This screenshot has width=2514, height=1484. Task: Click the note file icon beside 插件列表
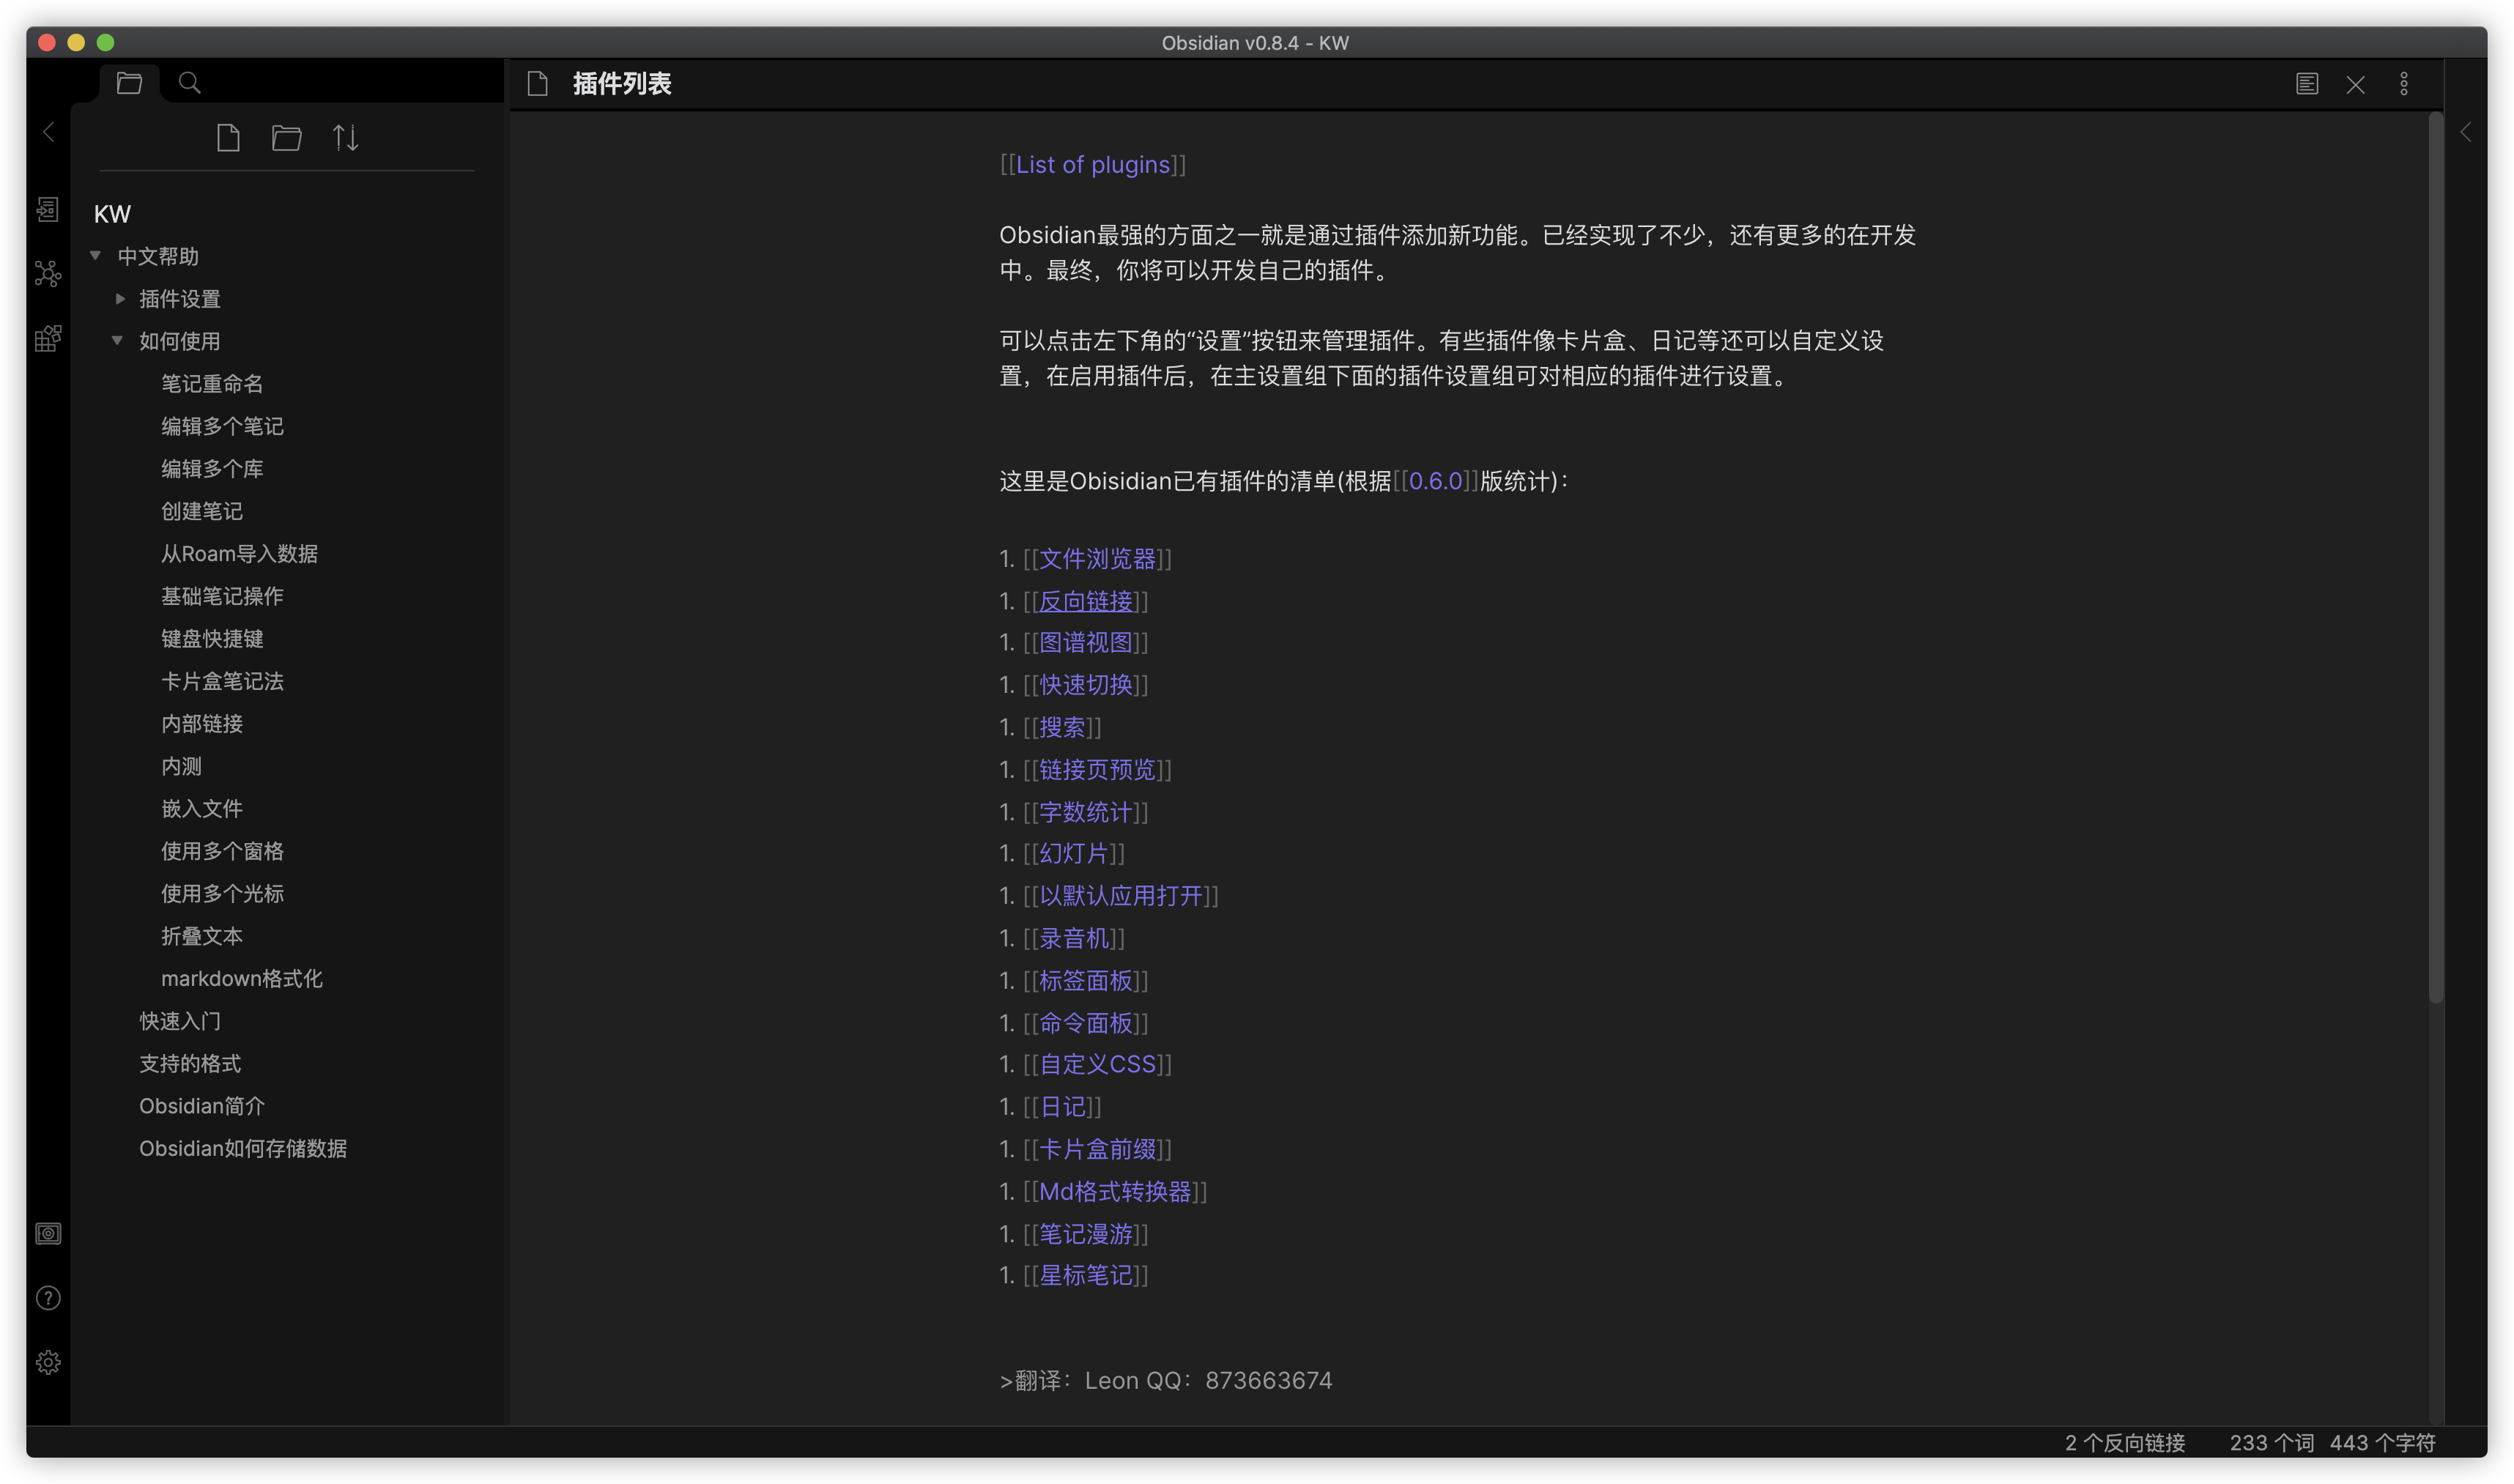pos(537,84)
